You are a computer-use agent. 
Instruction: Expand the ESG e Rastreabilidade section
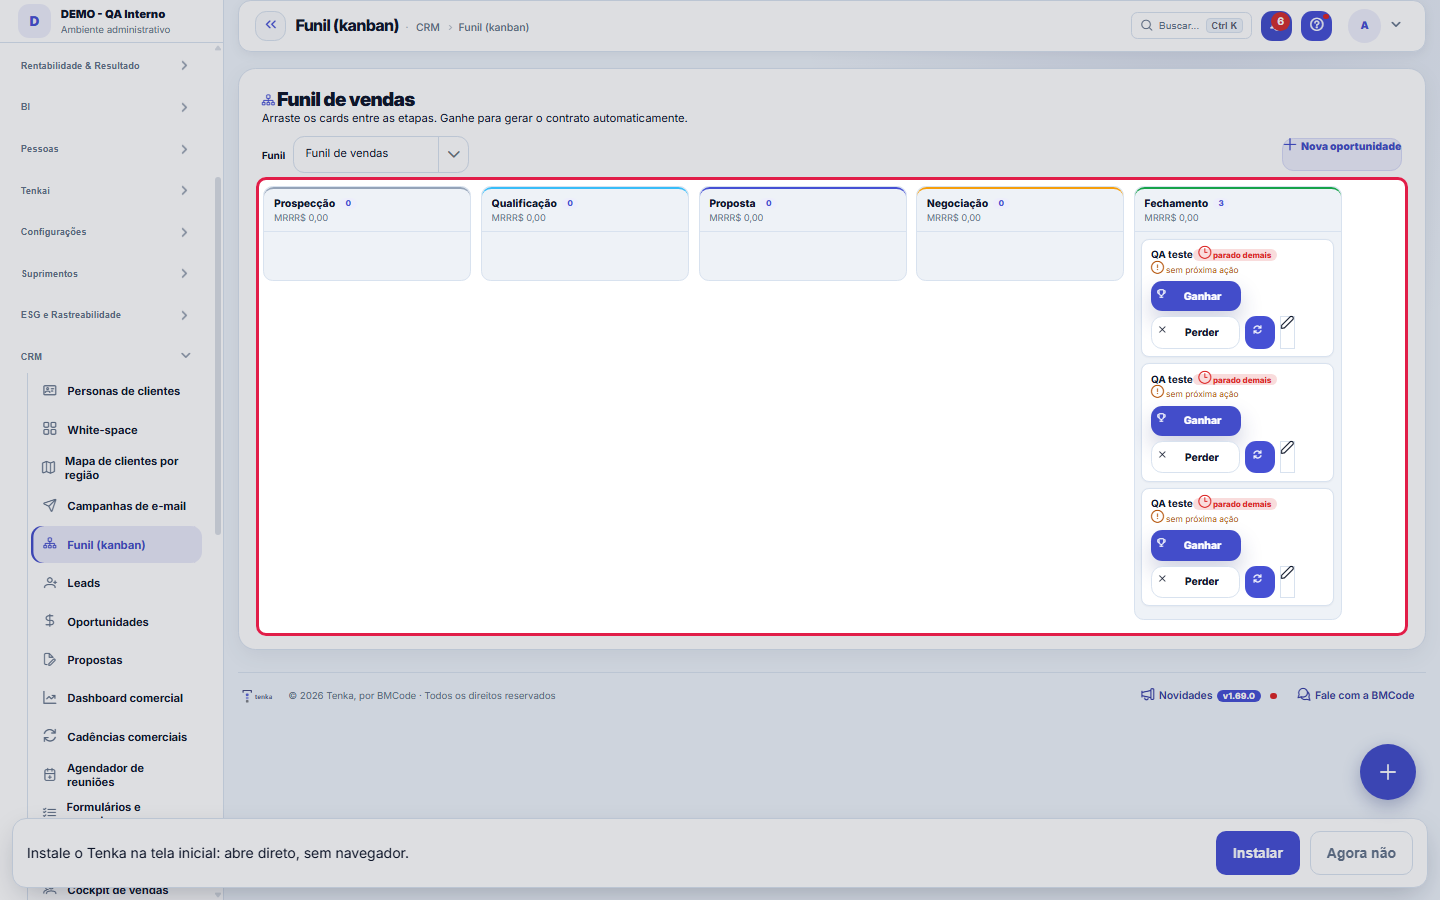(105, 315)
